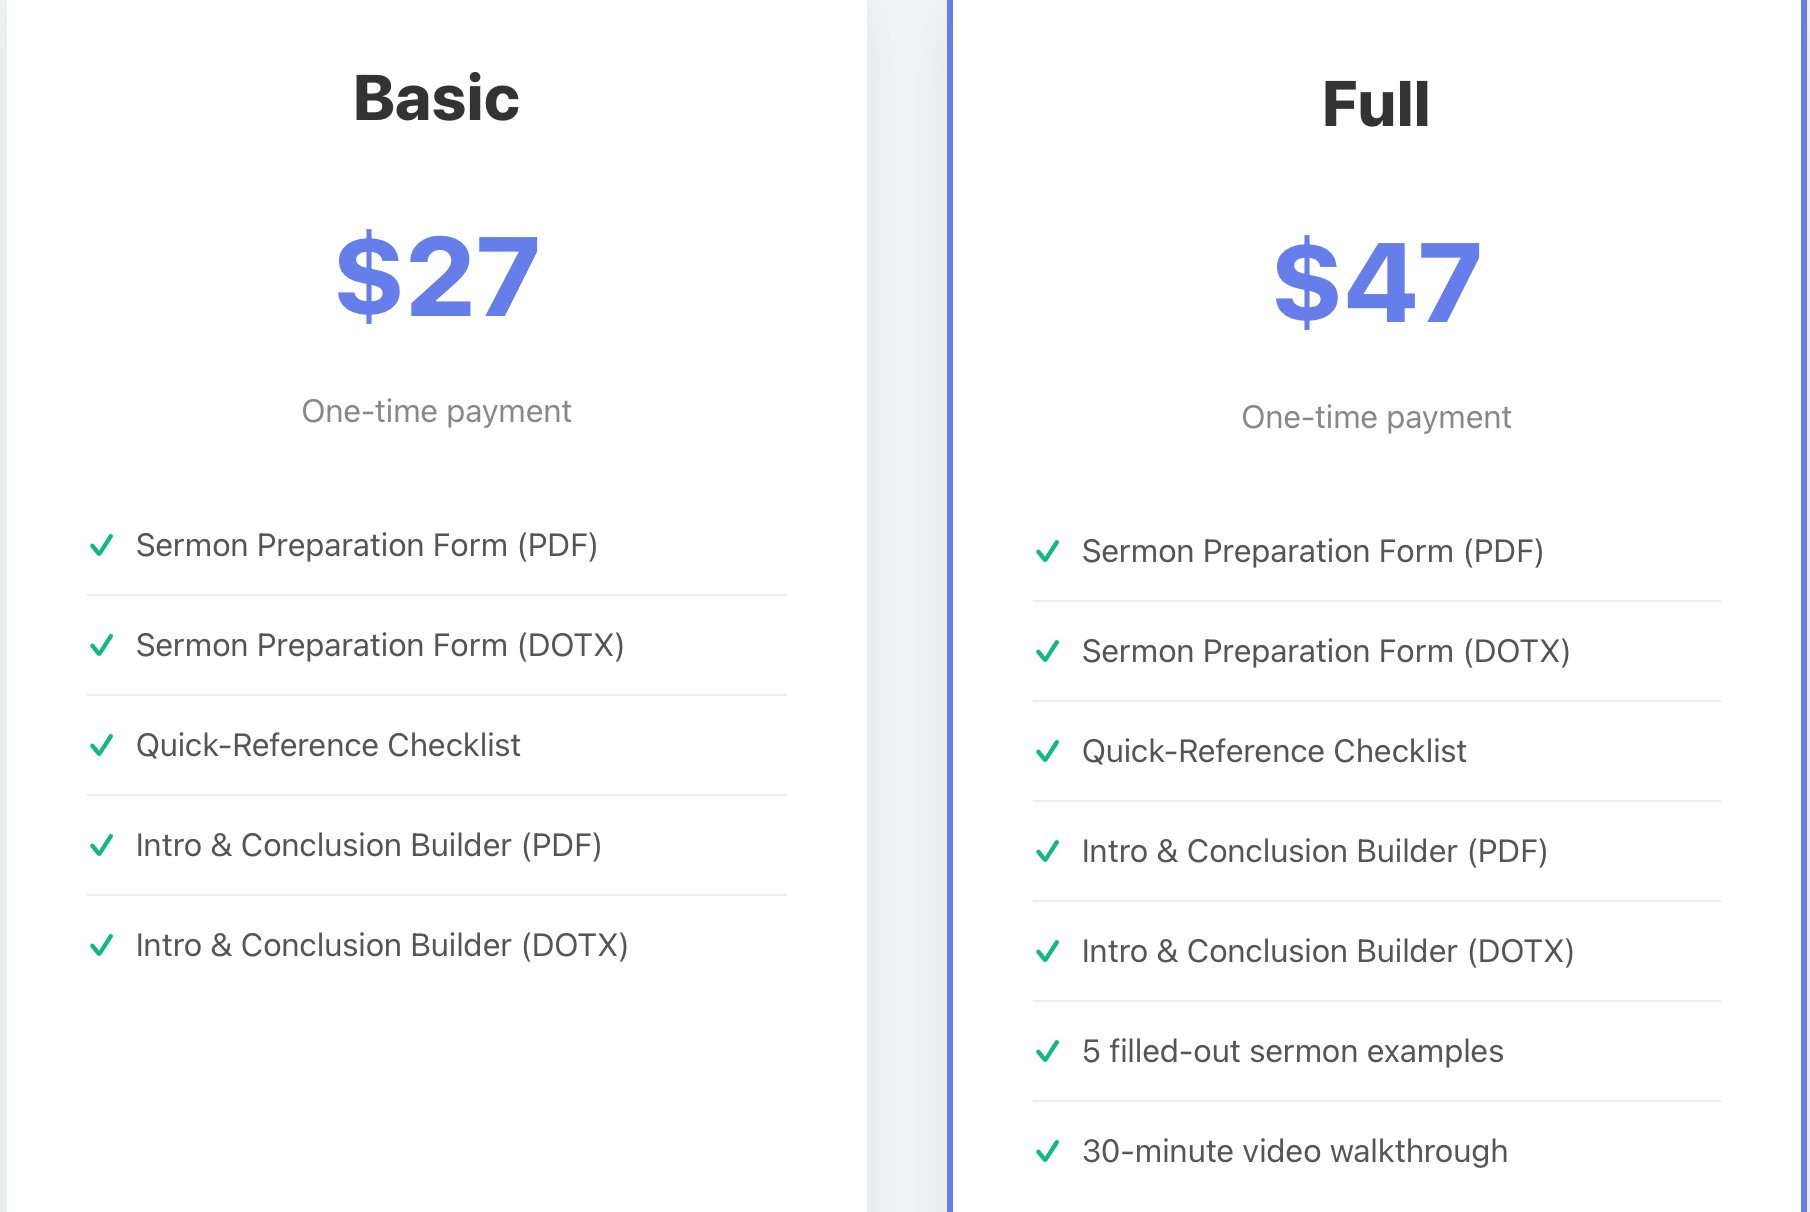Click Basic plan's Intro & Conclusion Builder (PDF) checkmark
The height and width of the screenshot is (1212, 1810).
pos(101,845)
